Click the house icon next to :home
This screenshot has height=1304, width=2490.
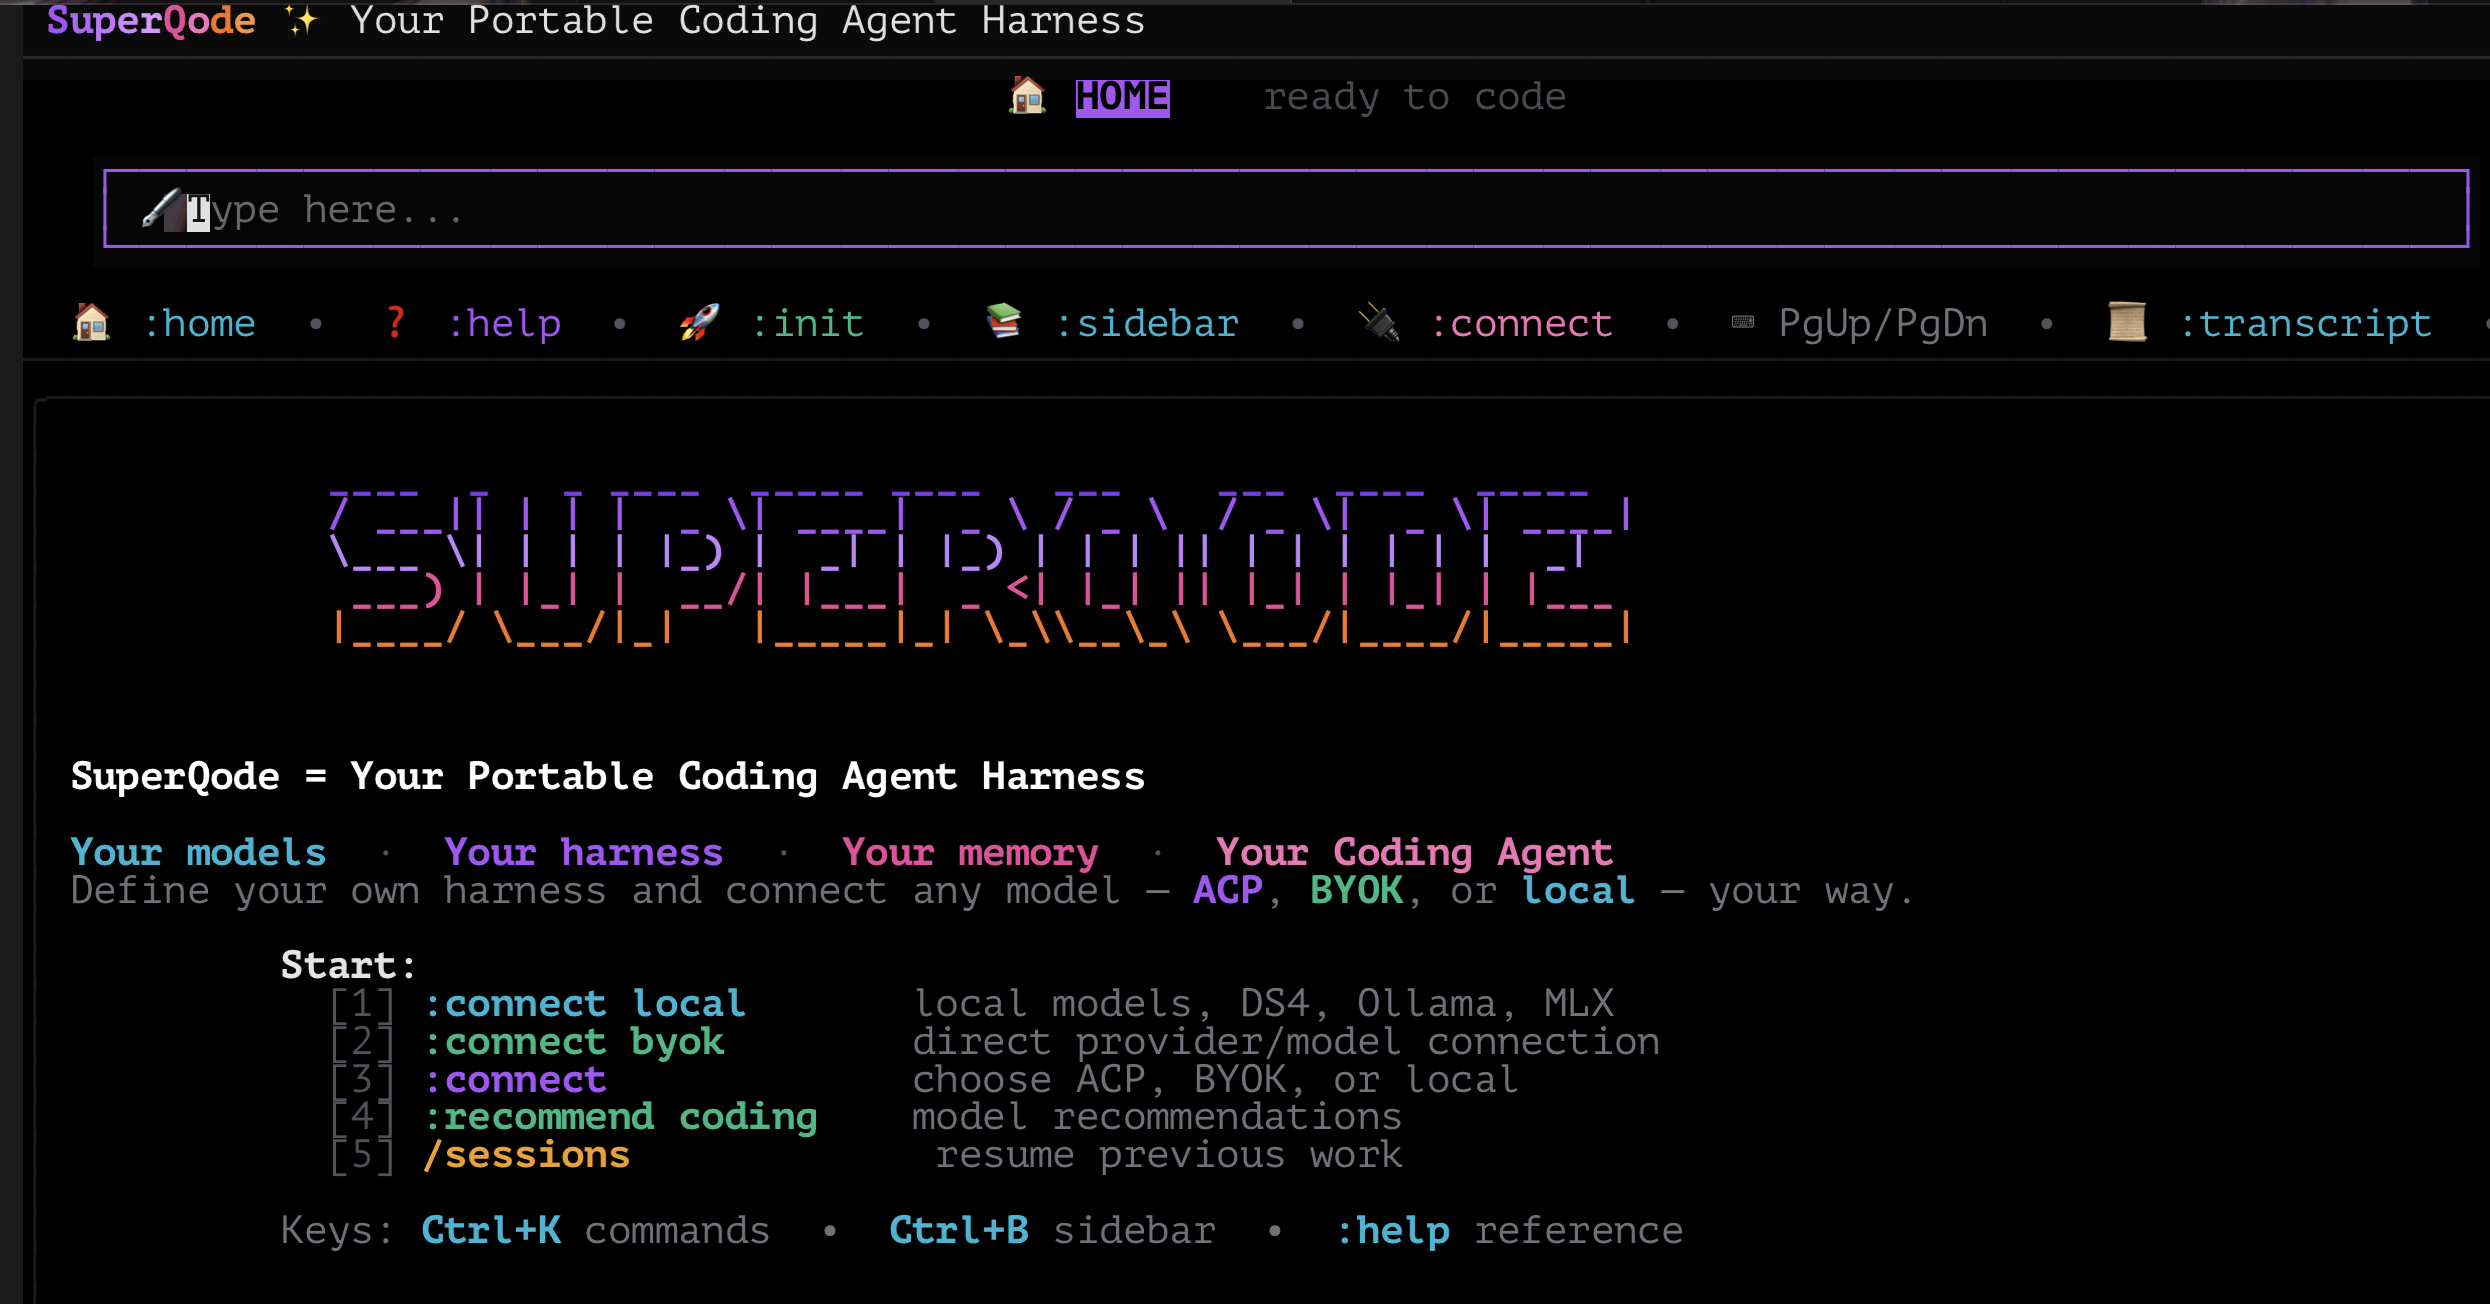pyautogui.click(x=91, y=322)
